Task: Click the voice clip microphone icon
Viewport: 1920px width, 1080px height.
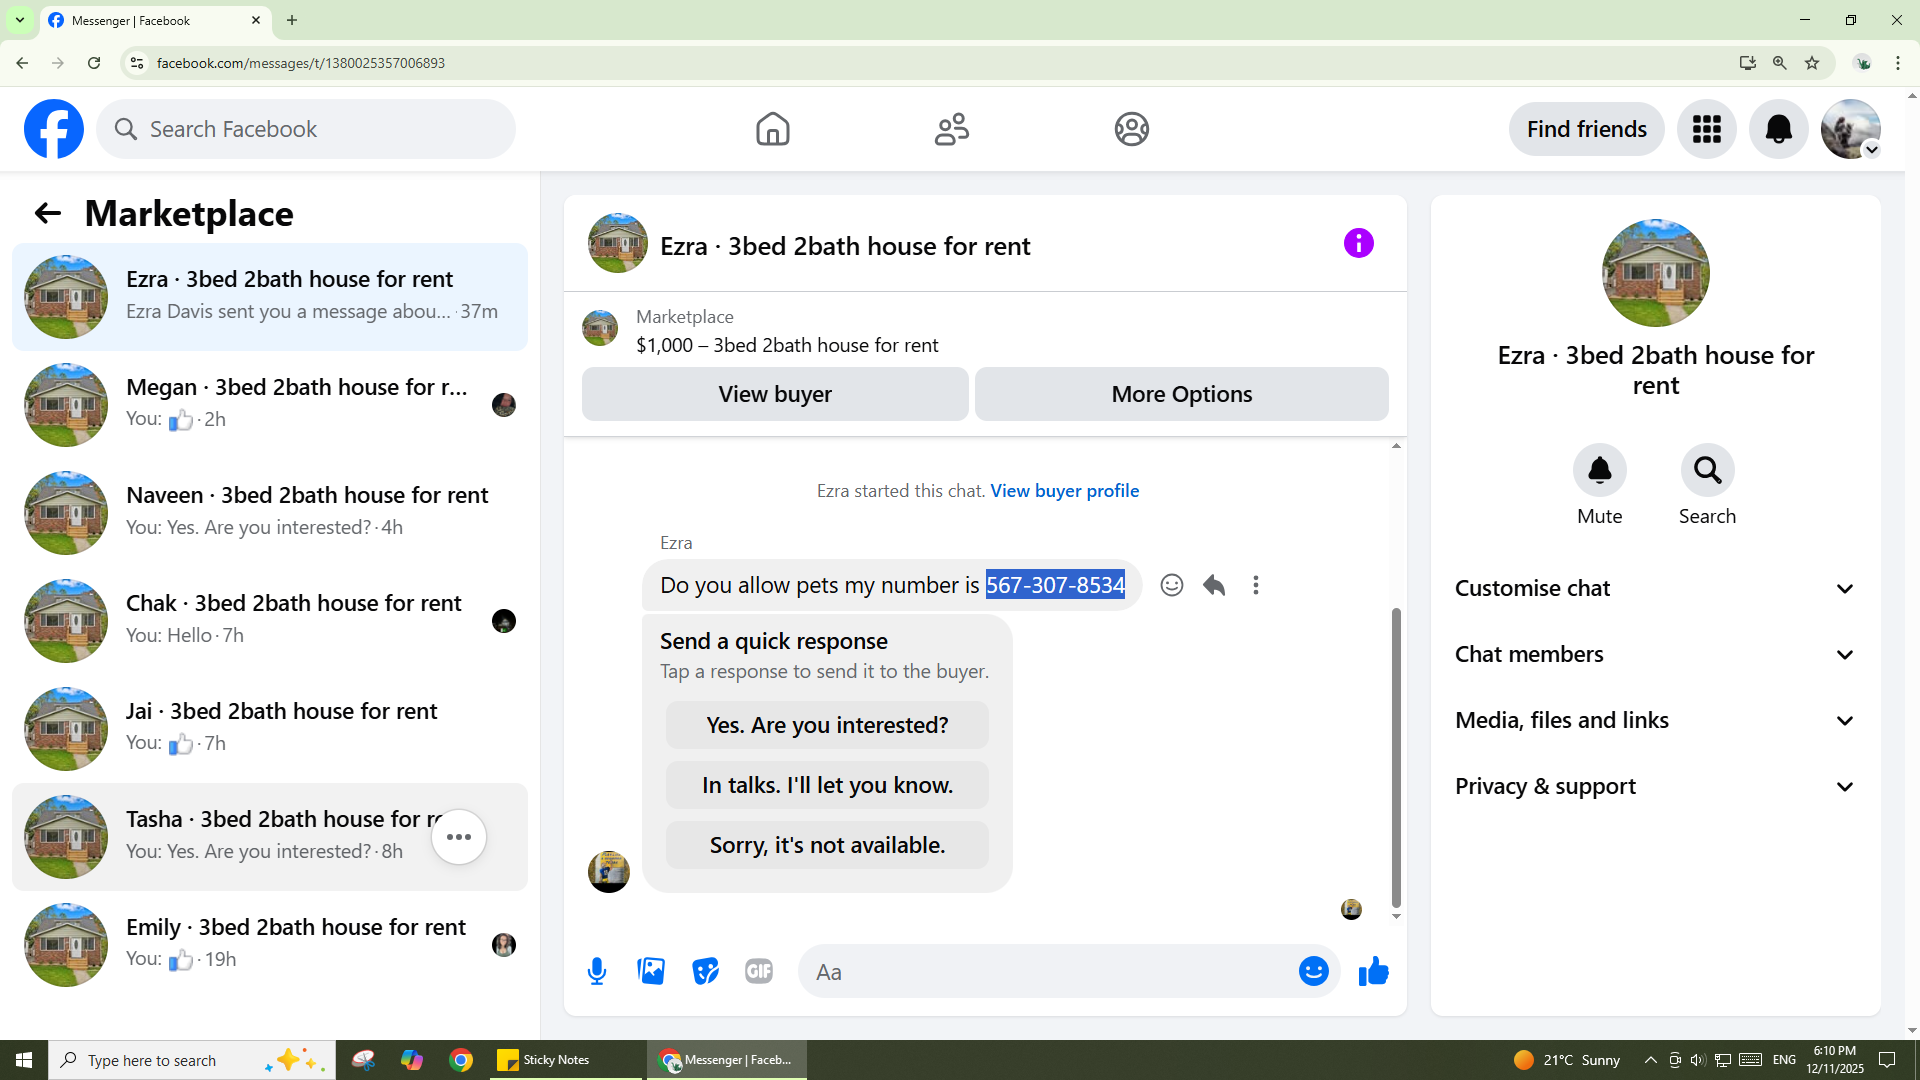Action: tap(597, 971)
